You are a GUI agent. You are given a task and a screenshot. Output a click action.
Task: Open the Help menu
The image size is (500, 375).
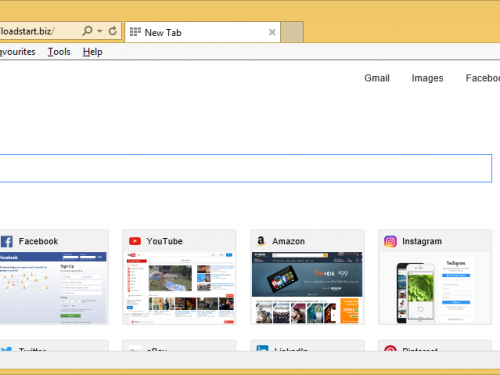tap(93, 52)
